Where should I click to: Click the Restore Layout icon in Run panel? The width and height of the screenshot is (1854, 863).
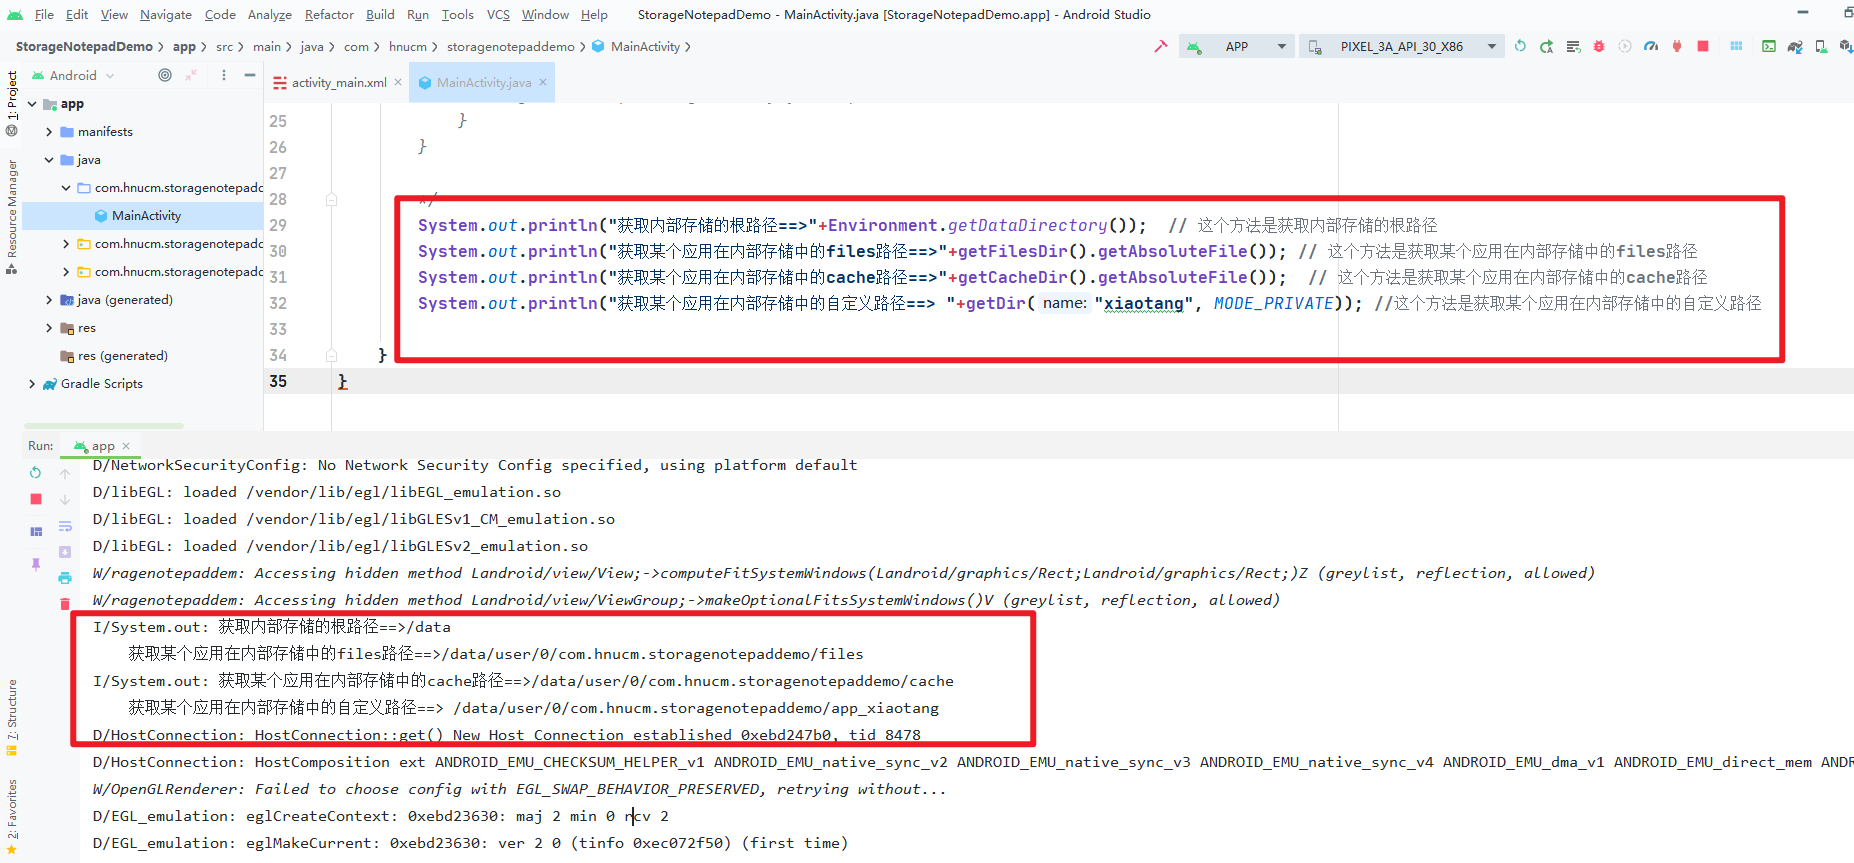[36, 531]
